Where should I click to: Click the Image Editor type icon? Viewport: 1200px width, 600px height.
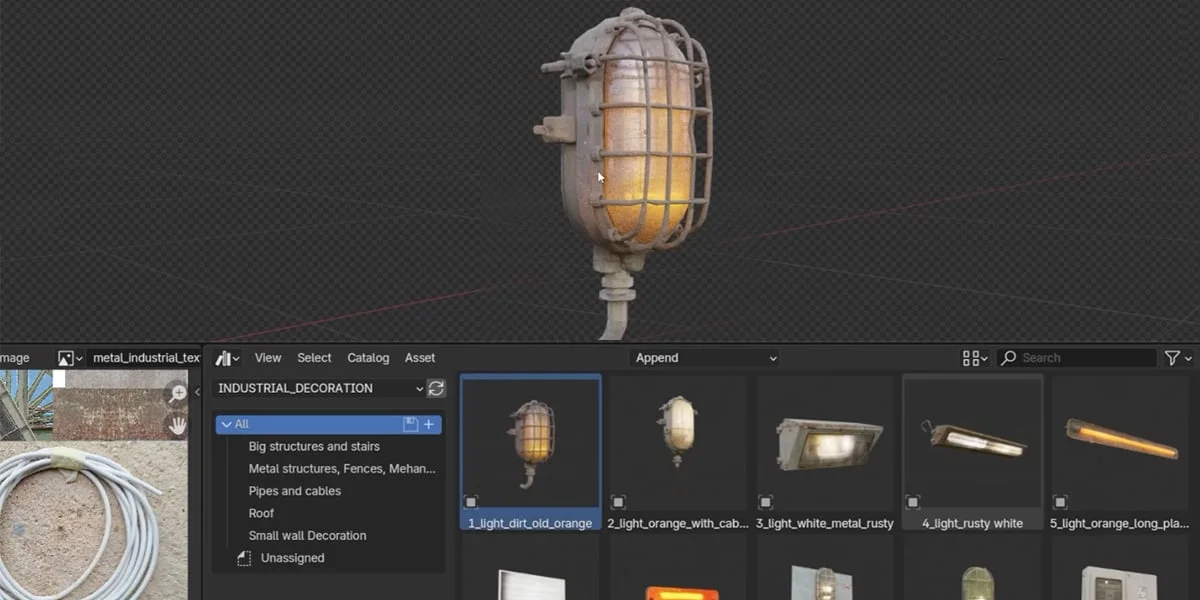(x=66, y=357)
